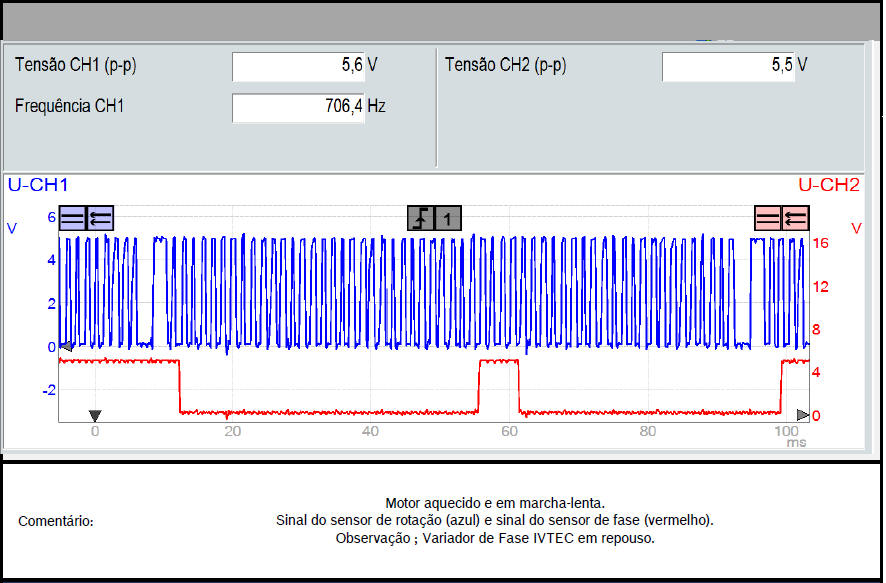Click the blue CH1 coupling icon
This screenshot has width=886, height=583.
(73, 217)
